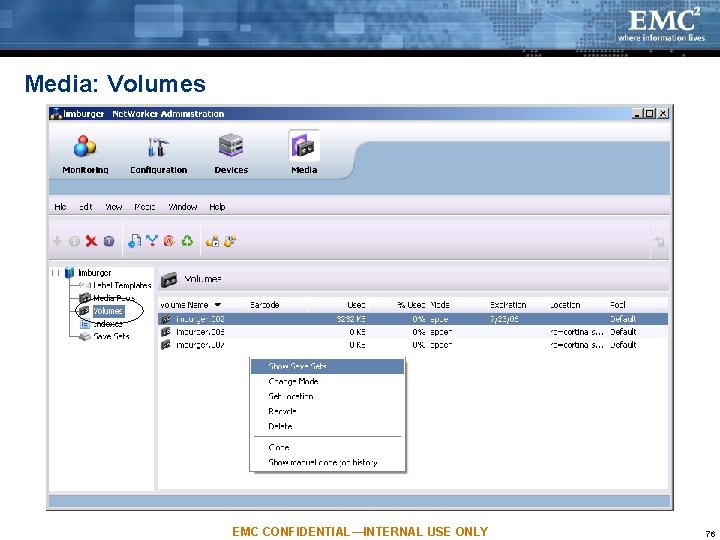The height and width of the screenshot is (540, 720).
Task: Click the tape icon of the highlighted volume row
Action: tap(166, 319)
